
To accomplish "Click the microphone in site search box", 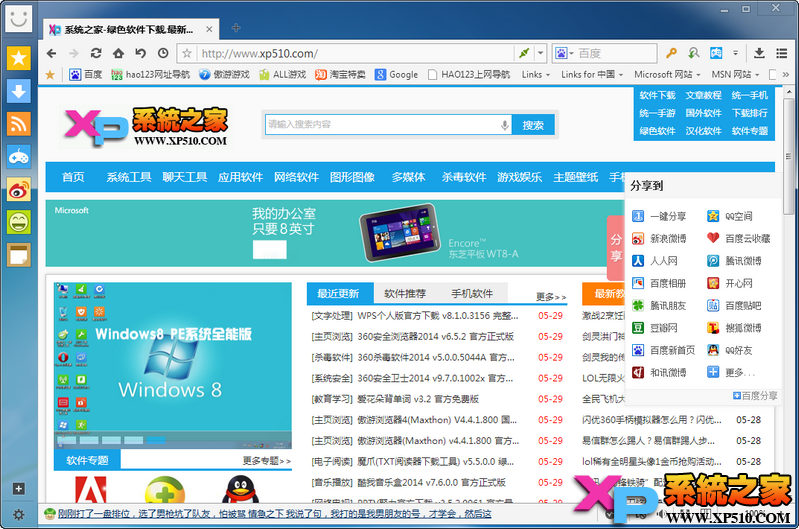I will [x=504, y=125].
